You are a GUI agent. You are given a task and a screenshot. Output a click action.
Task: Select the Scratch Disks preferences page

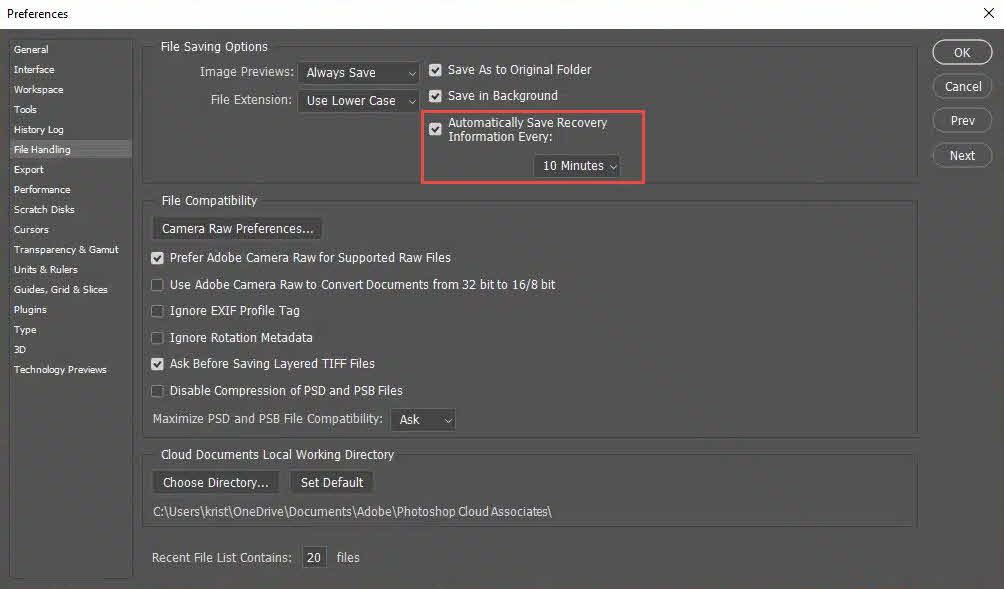tap(43, 209)
